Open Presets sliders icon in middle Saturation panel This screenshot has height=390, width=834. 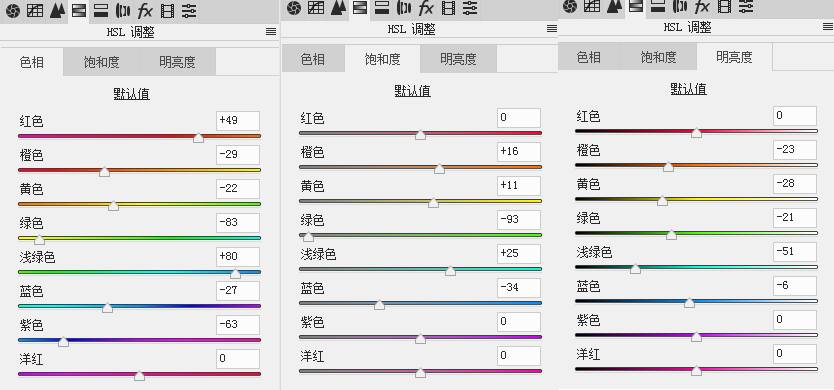470,7
